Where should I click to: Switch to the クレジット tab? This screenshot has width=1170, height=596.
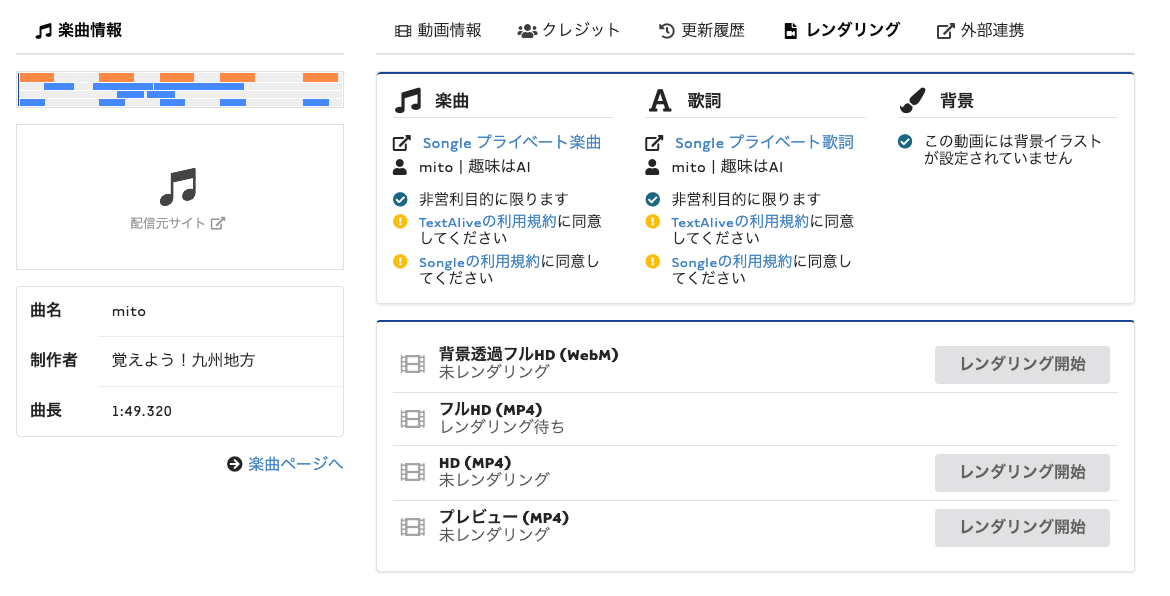point(568,30)
